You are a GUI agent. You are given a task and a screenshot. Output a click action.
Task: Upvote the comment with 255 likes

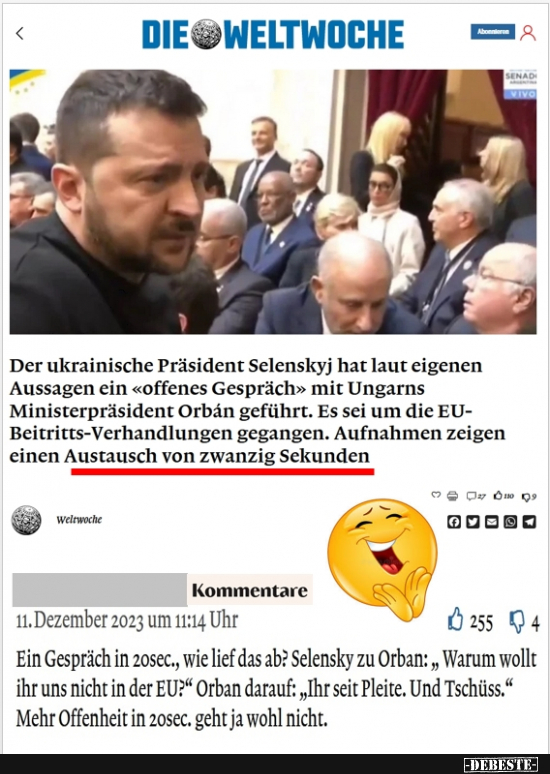(456, 619)
